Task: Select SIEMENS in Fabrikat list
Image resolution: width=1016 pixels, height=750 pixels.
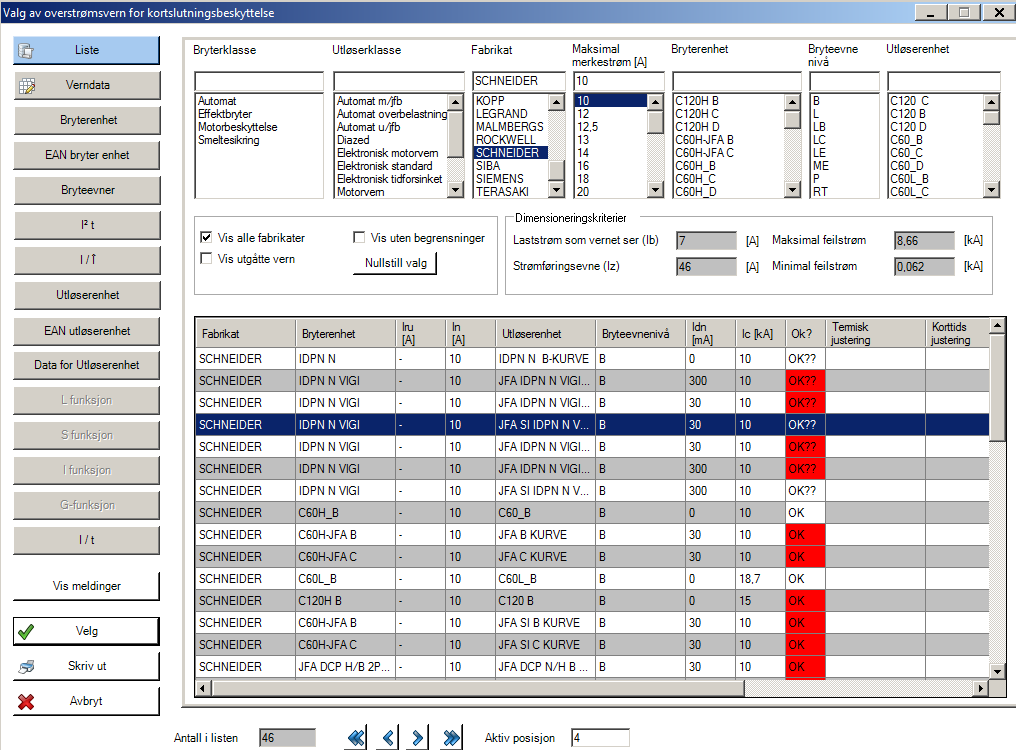Action: [x=500, y=179]
